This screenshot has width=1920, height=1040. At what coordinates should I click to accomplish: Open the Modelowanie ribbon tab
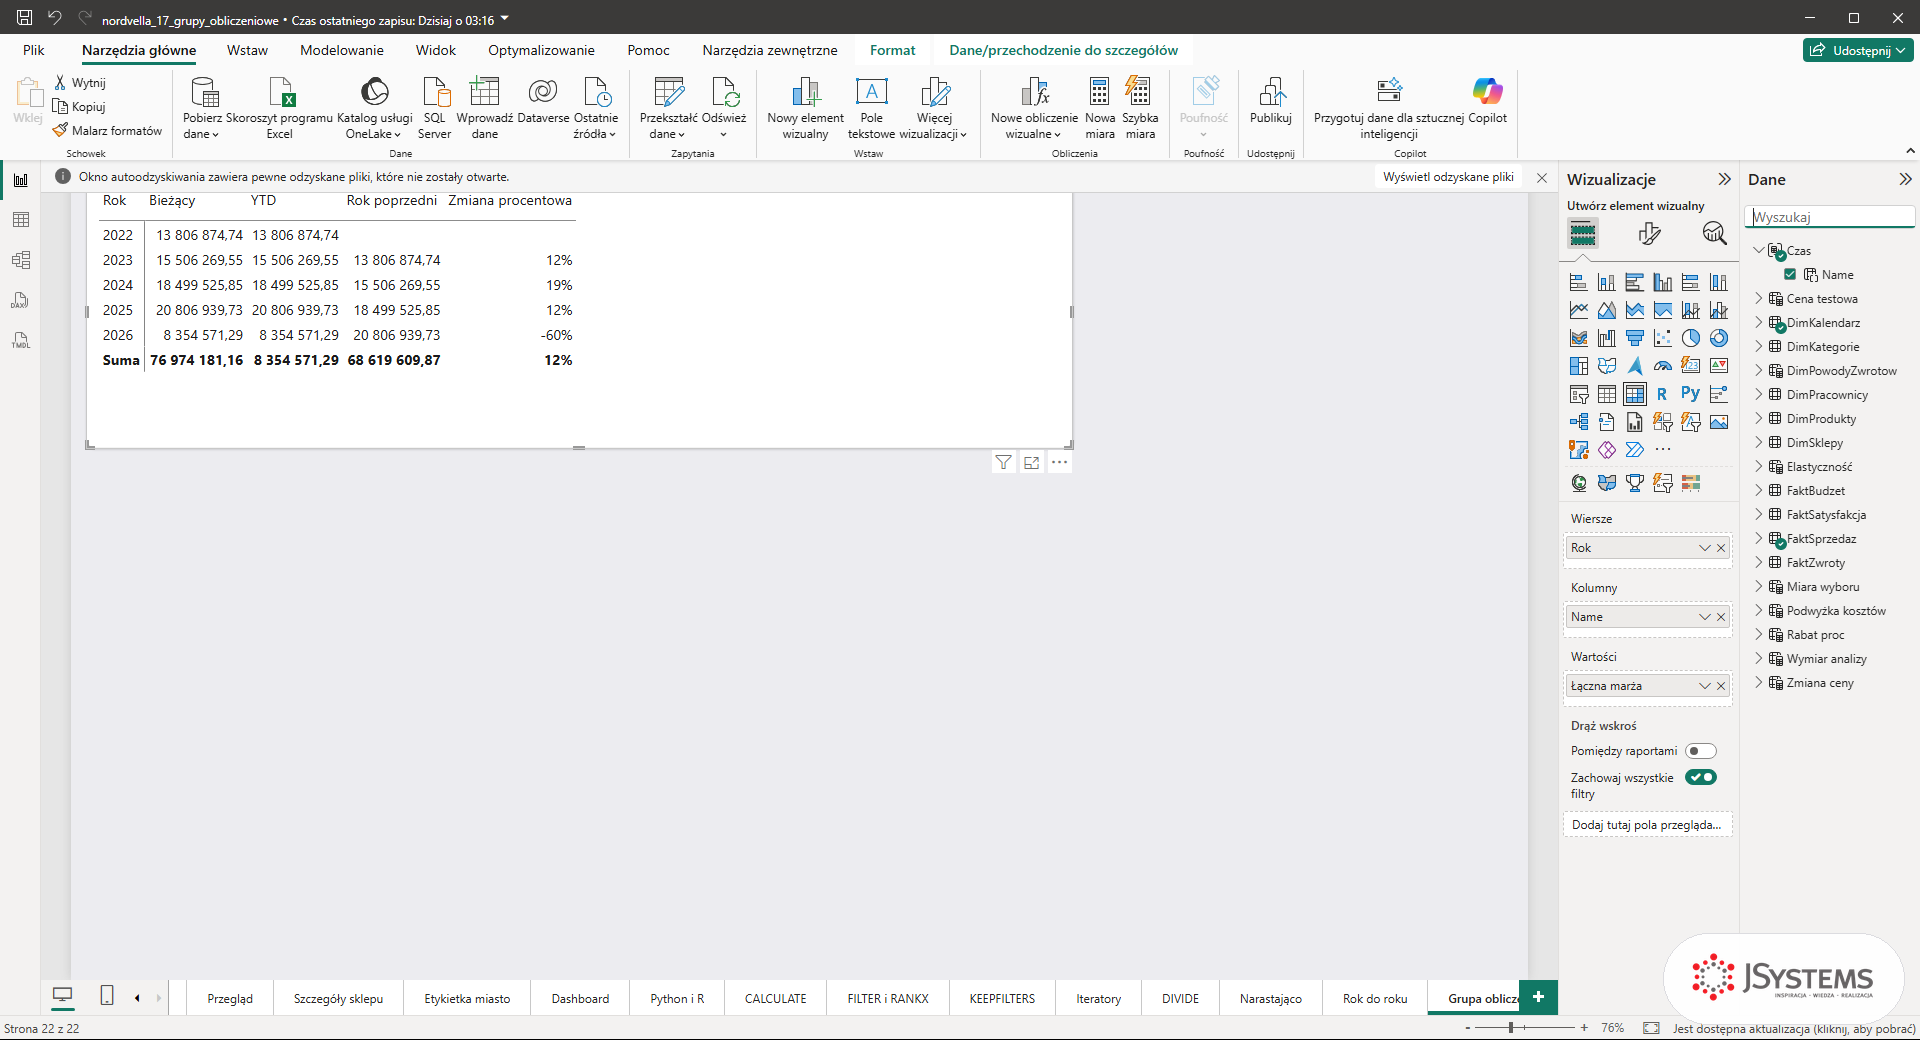coord(342,50)
